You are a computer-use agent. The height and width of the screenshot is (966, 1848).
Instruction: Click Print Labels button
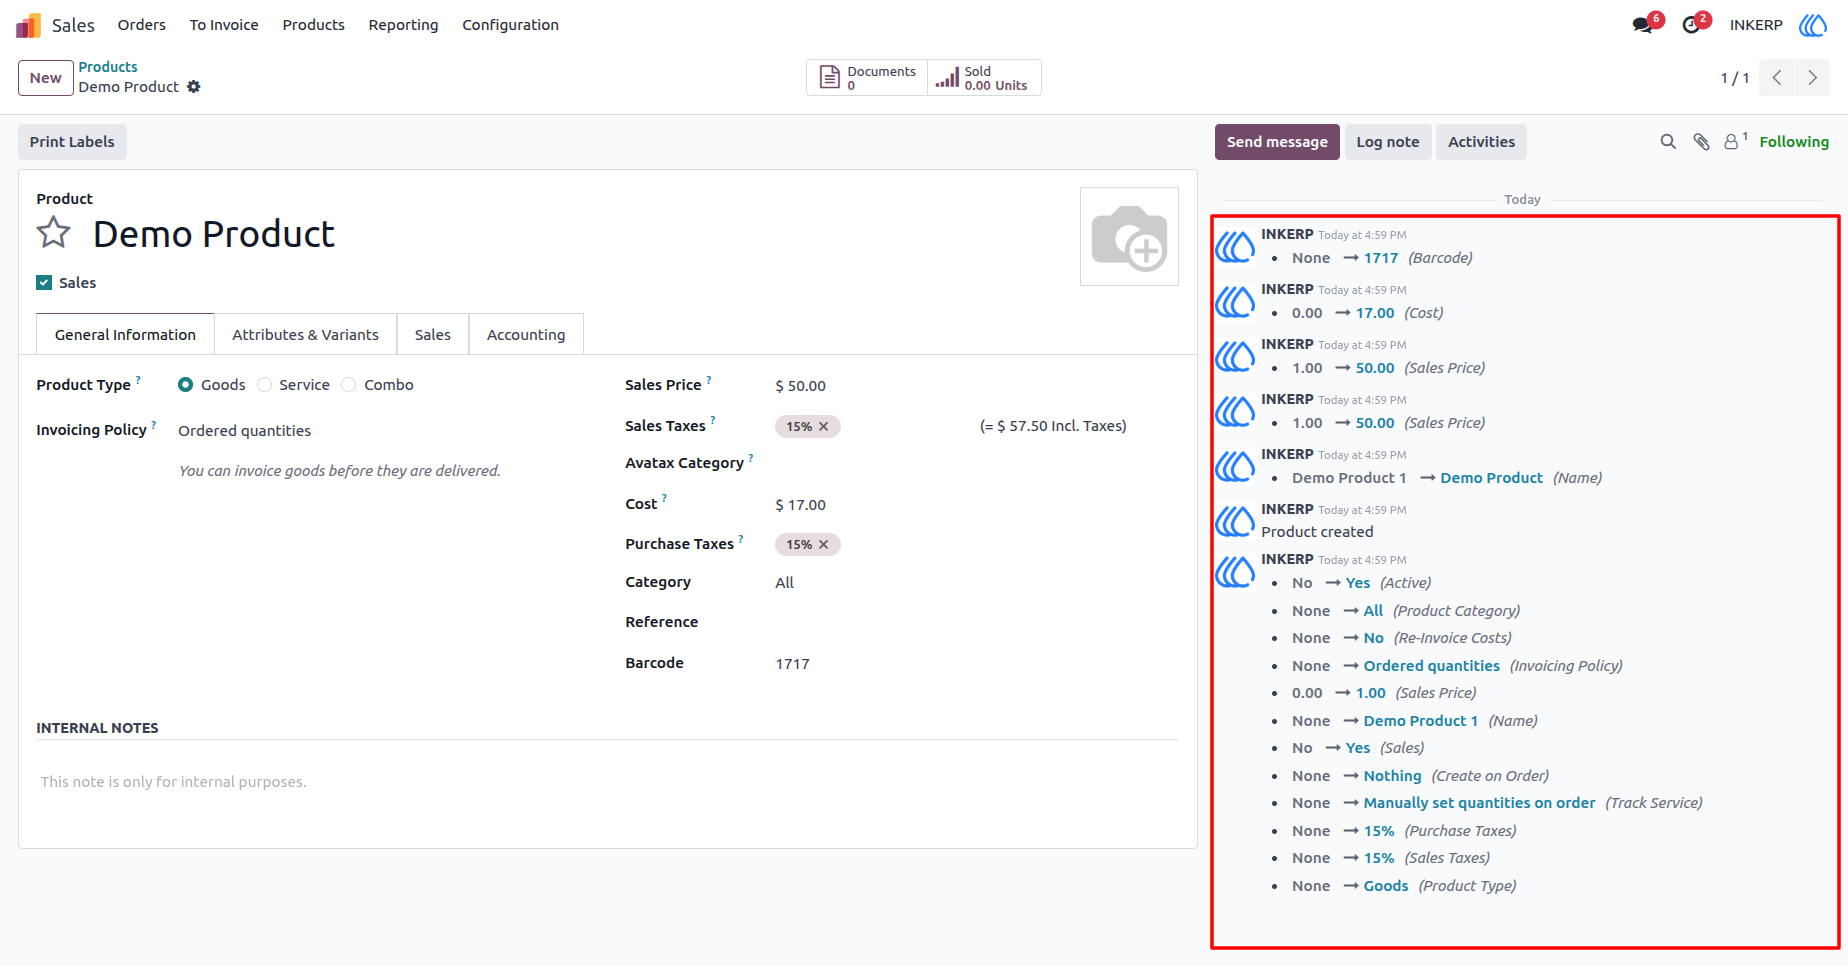coord(72,142)
